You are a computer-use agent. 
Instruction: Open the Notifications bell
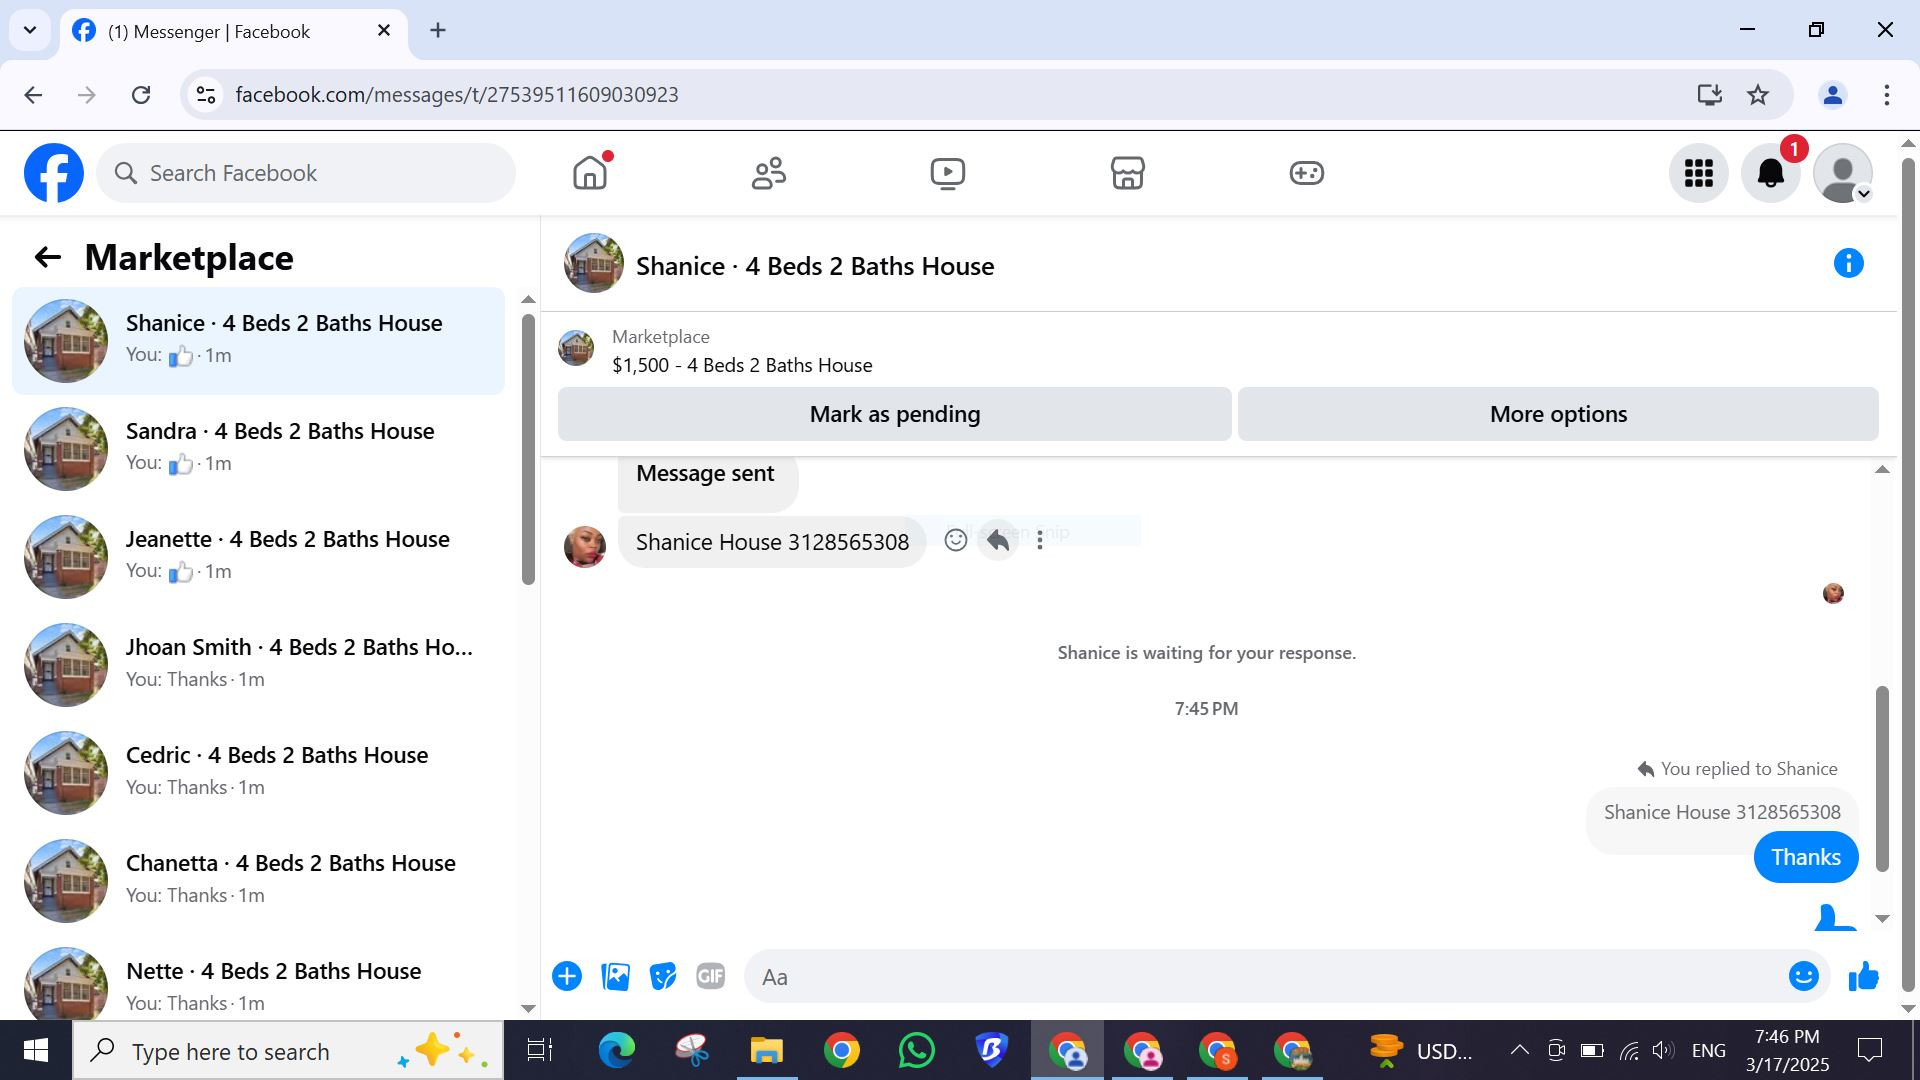pos(1771,173)
